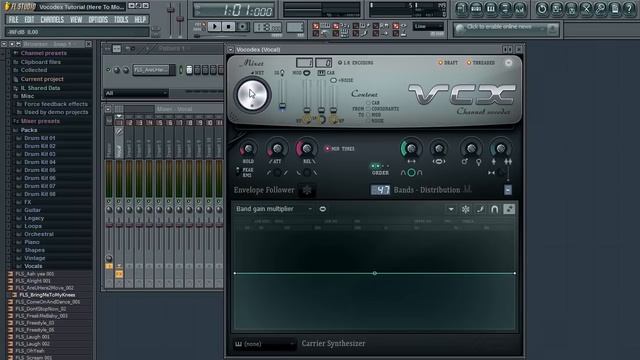Click the Record button in transport
Viewport: 640px width, 360px height.
click(x=242, y=27)
